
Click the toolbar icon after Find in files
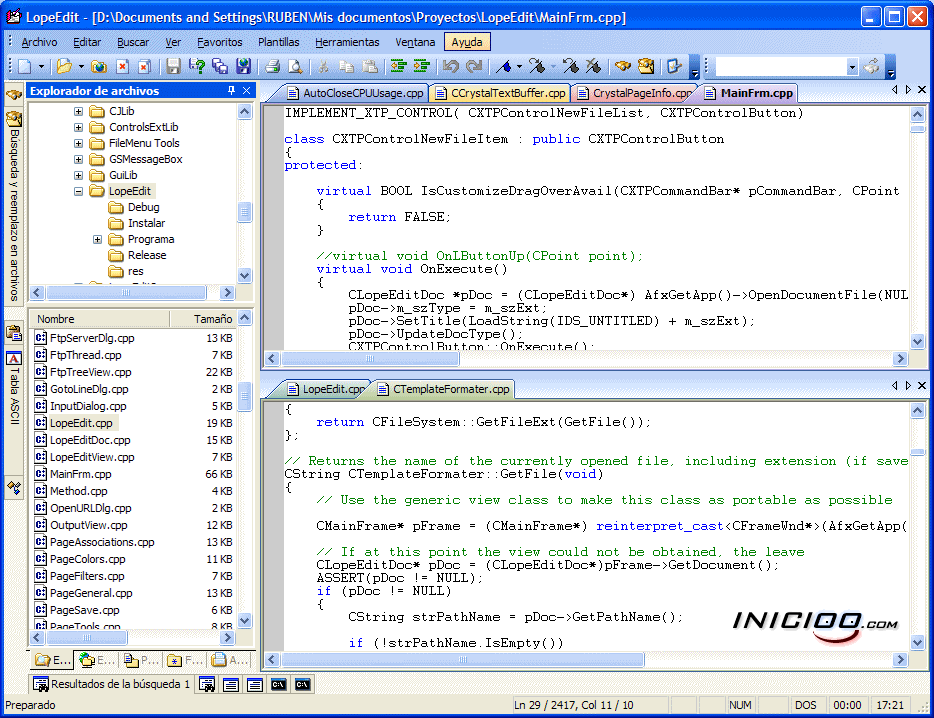[674, 66]
